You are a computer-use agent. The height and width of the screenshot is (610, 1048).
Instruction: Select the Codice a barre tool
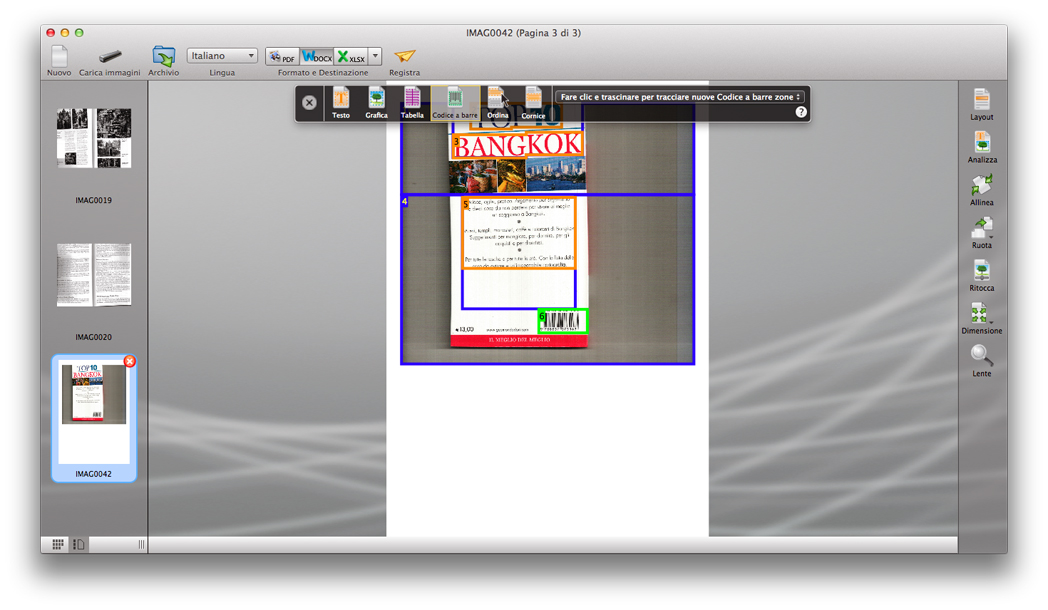tap(455, 103)
